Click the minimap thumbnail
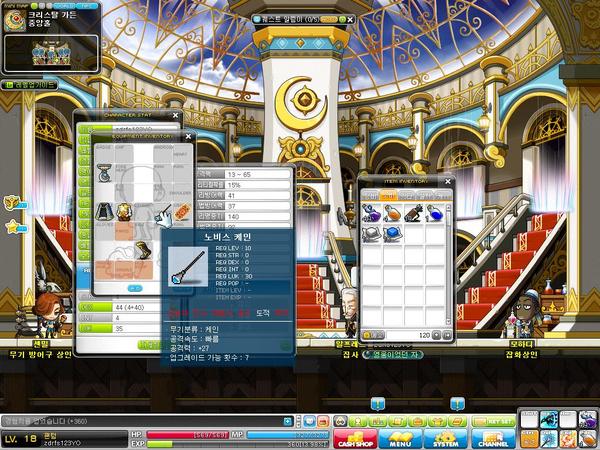Screen dimensions: 600x450 pyautogui.click(x=51, y=54)
